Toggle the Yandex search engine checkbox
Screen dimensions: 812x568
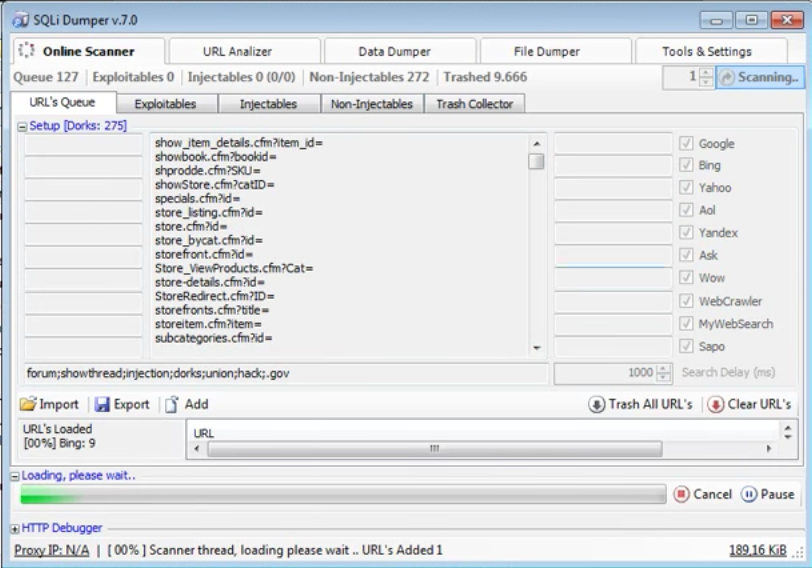pos(686,232)
